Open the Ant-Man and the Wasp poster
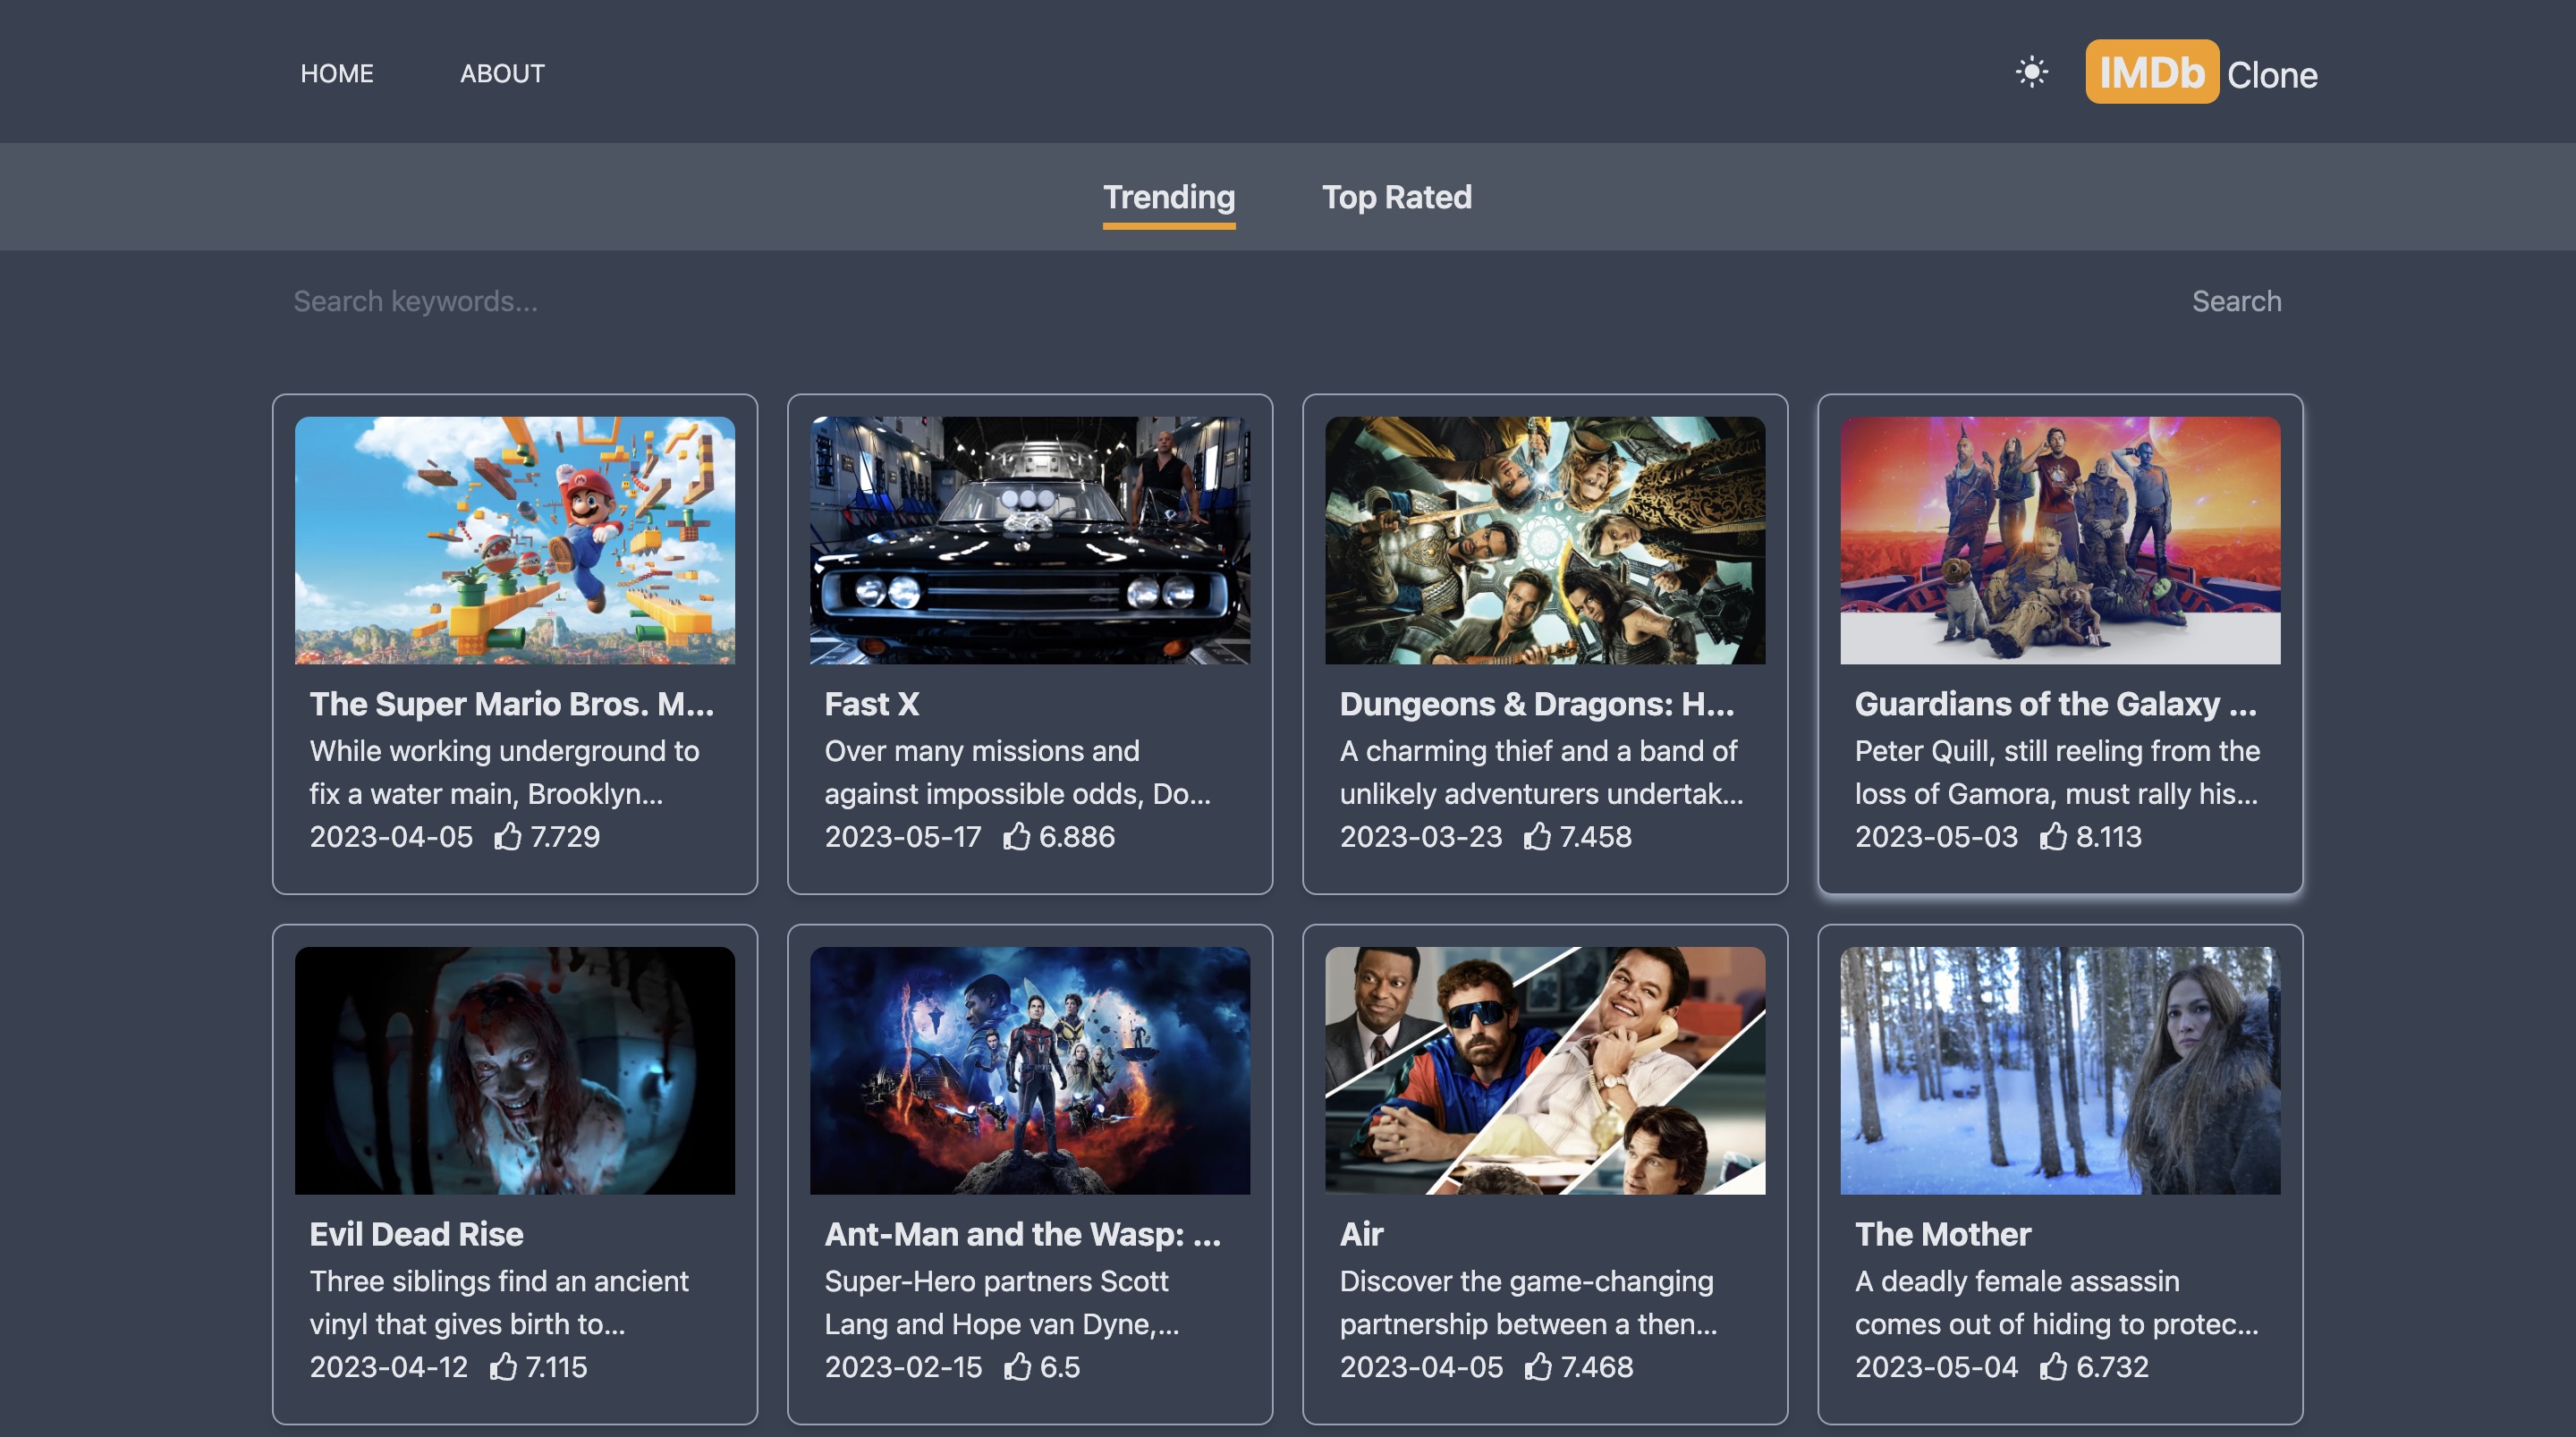 point(1030,1070)
